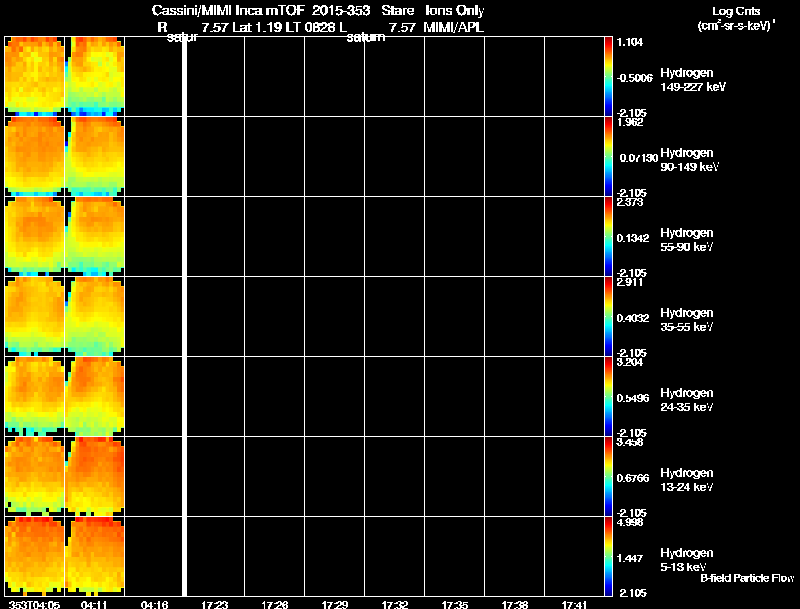Click the '3.458' color scale value
The width and height of the screenshot is (800, 609).
point(630,443)
